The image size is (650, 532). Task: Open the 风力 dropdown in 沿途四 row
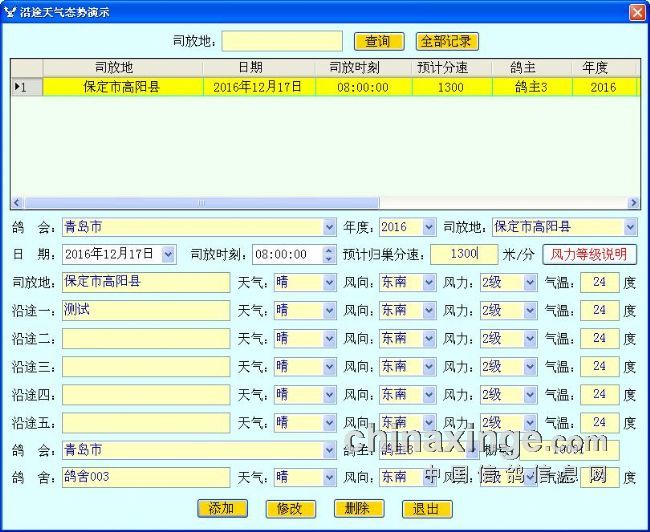530,395
